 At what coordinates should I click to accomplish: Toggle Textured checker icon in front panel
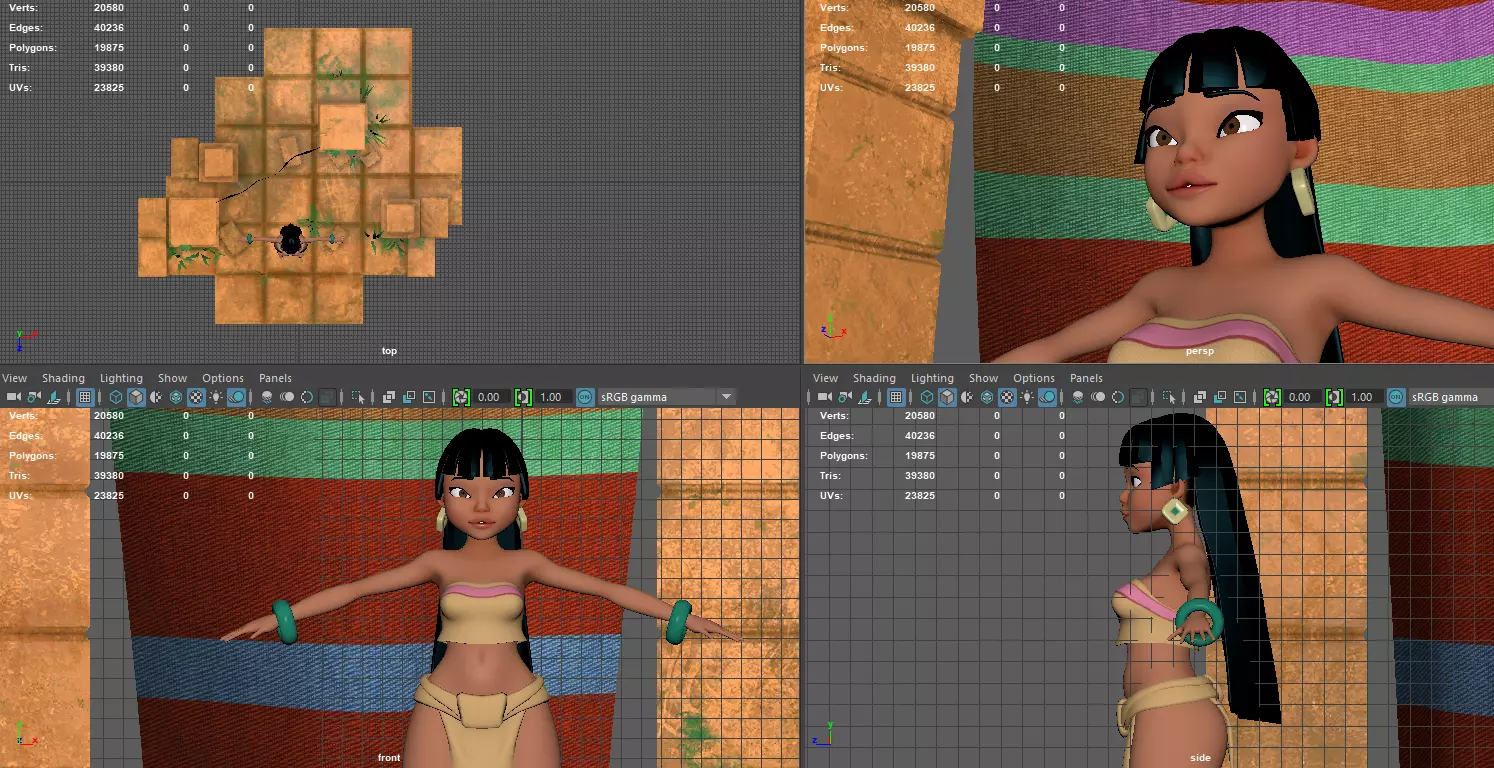(196, 397)
